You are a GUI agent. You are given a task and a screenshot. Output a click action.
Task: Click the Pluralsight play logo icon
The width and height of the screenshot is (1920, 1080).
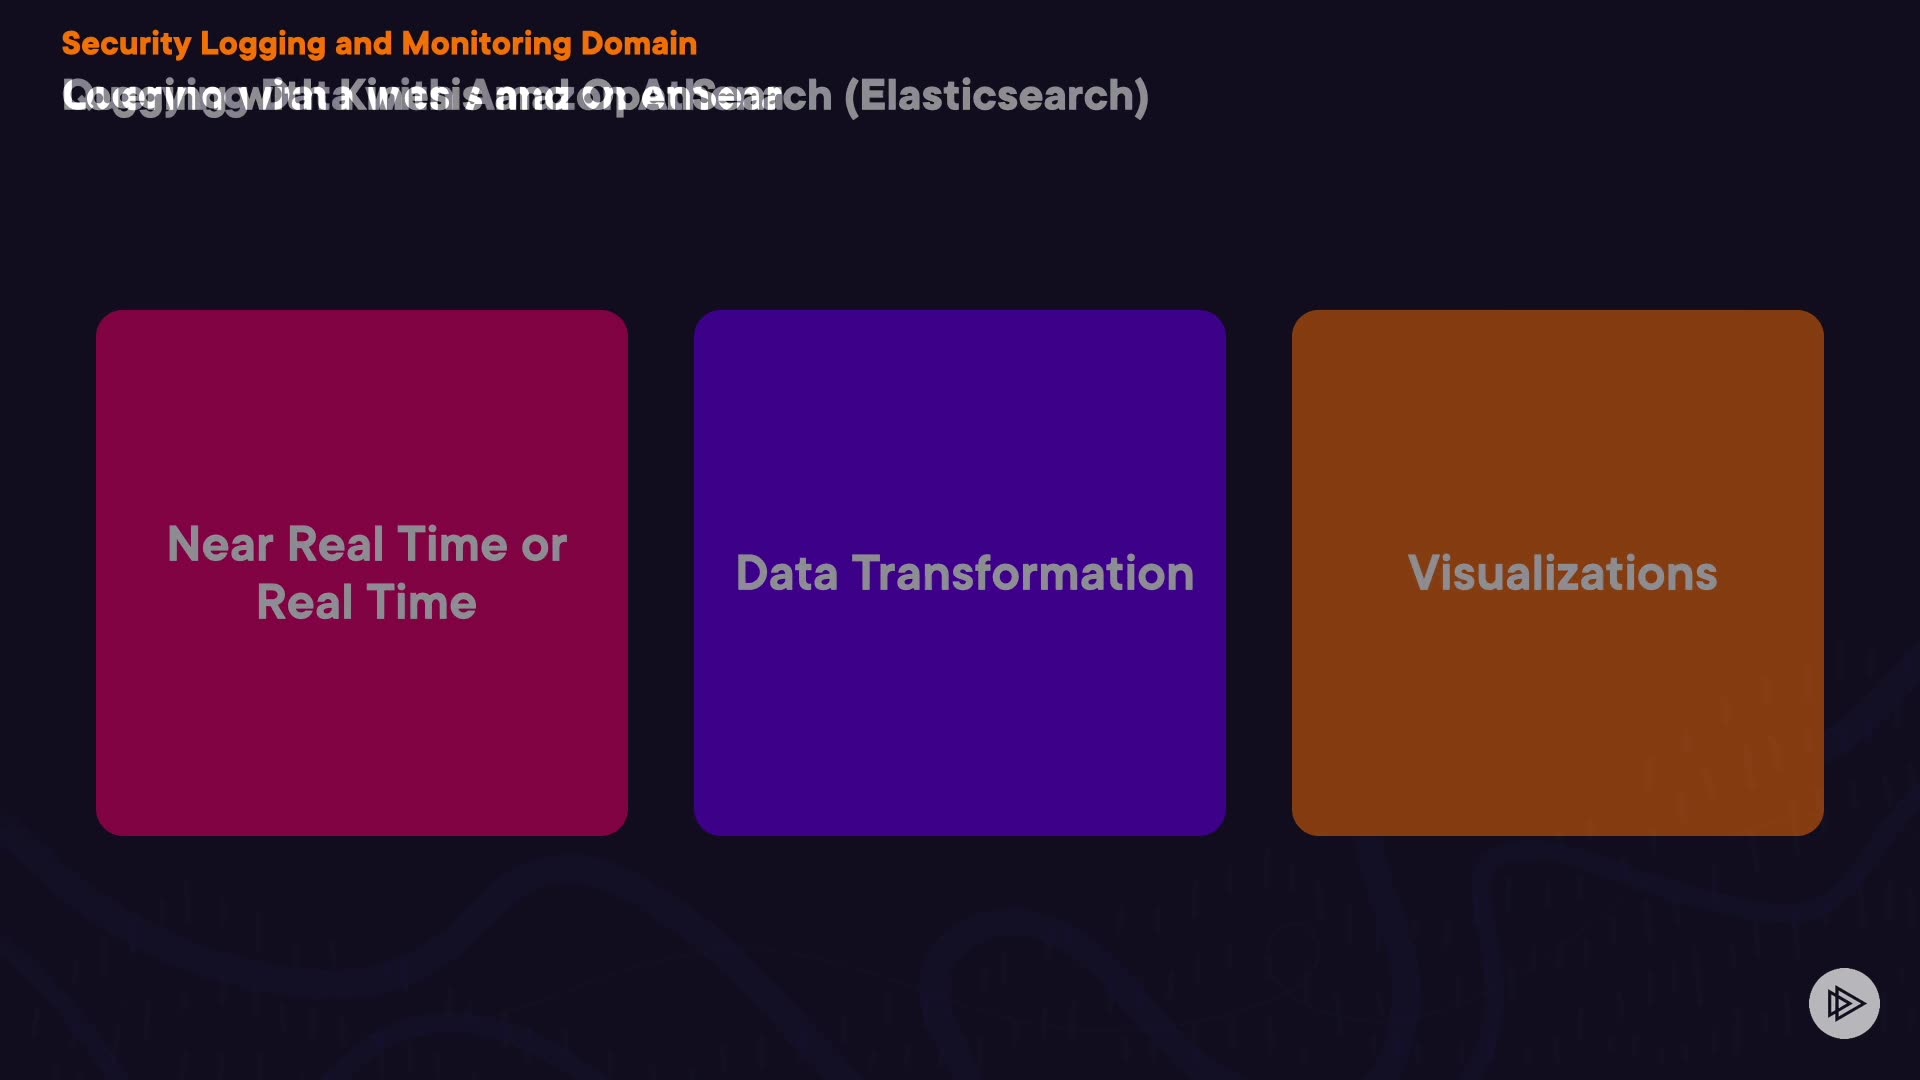coord(1844,1003)
